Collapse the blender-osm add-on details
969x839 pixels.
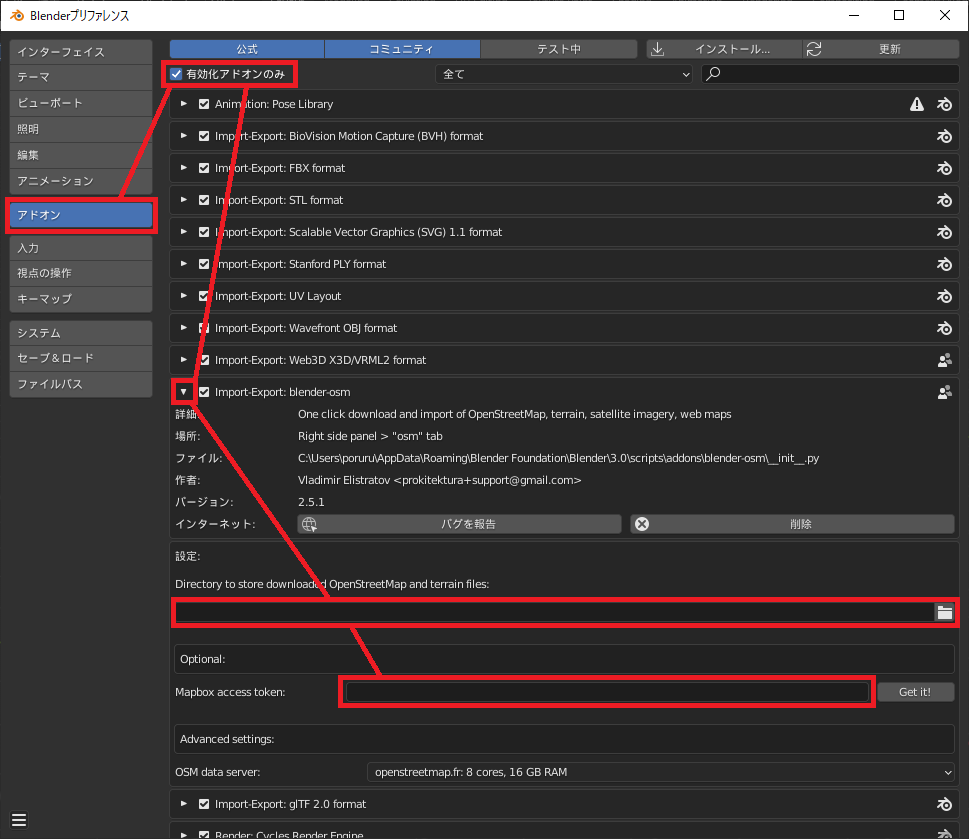point(184,392)
